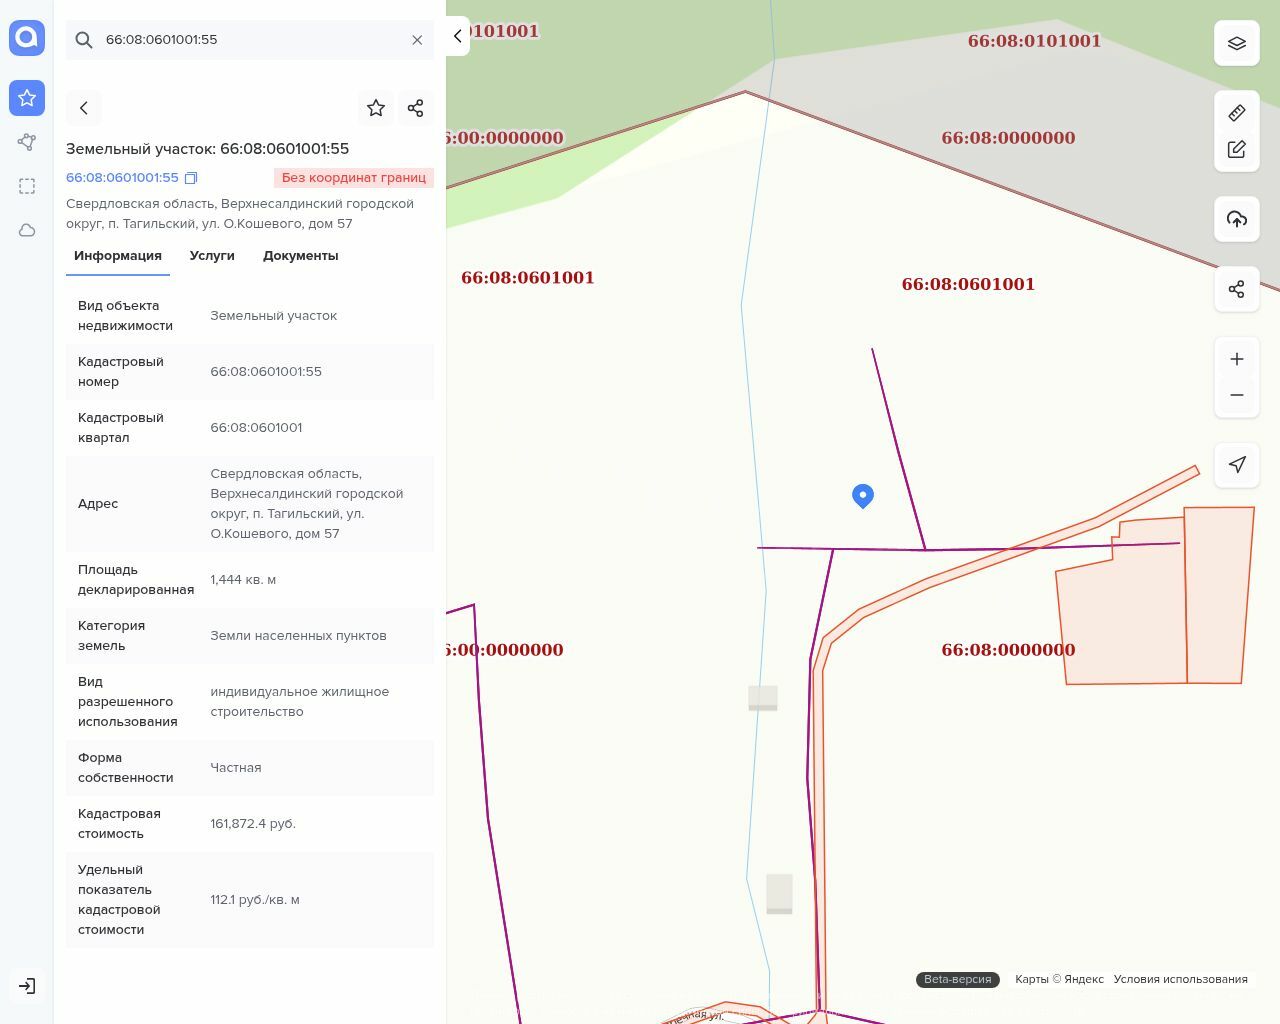Click the 'Частная' ownership value

pos(236,768)
